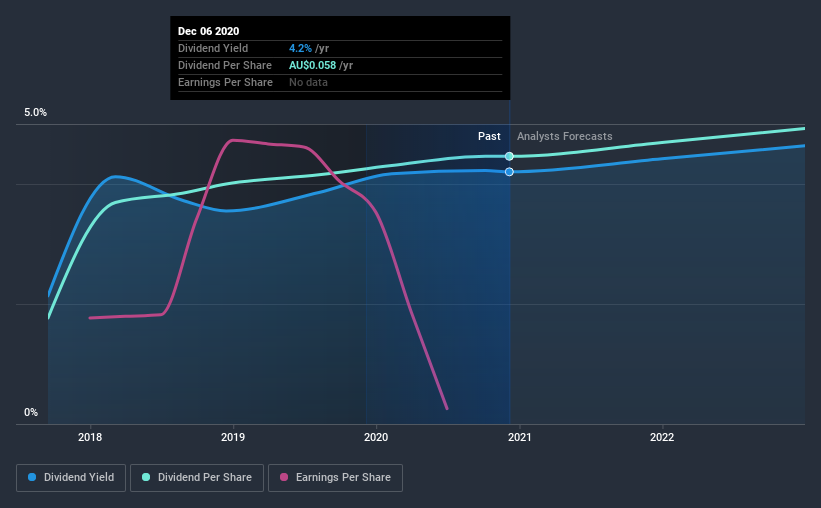This screenshot has height=508, width=821.
Task: Select the Dividend Per Share data point marker
Action: pyautogui.click(x=509, y=156)
